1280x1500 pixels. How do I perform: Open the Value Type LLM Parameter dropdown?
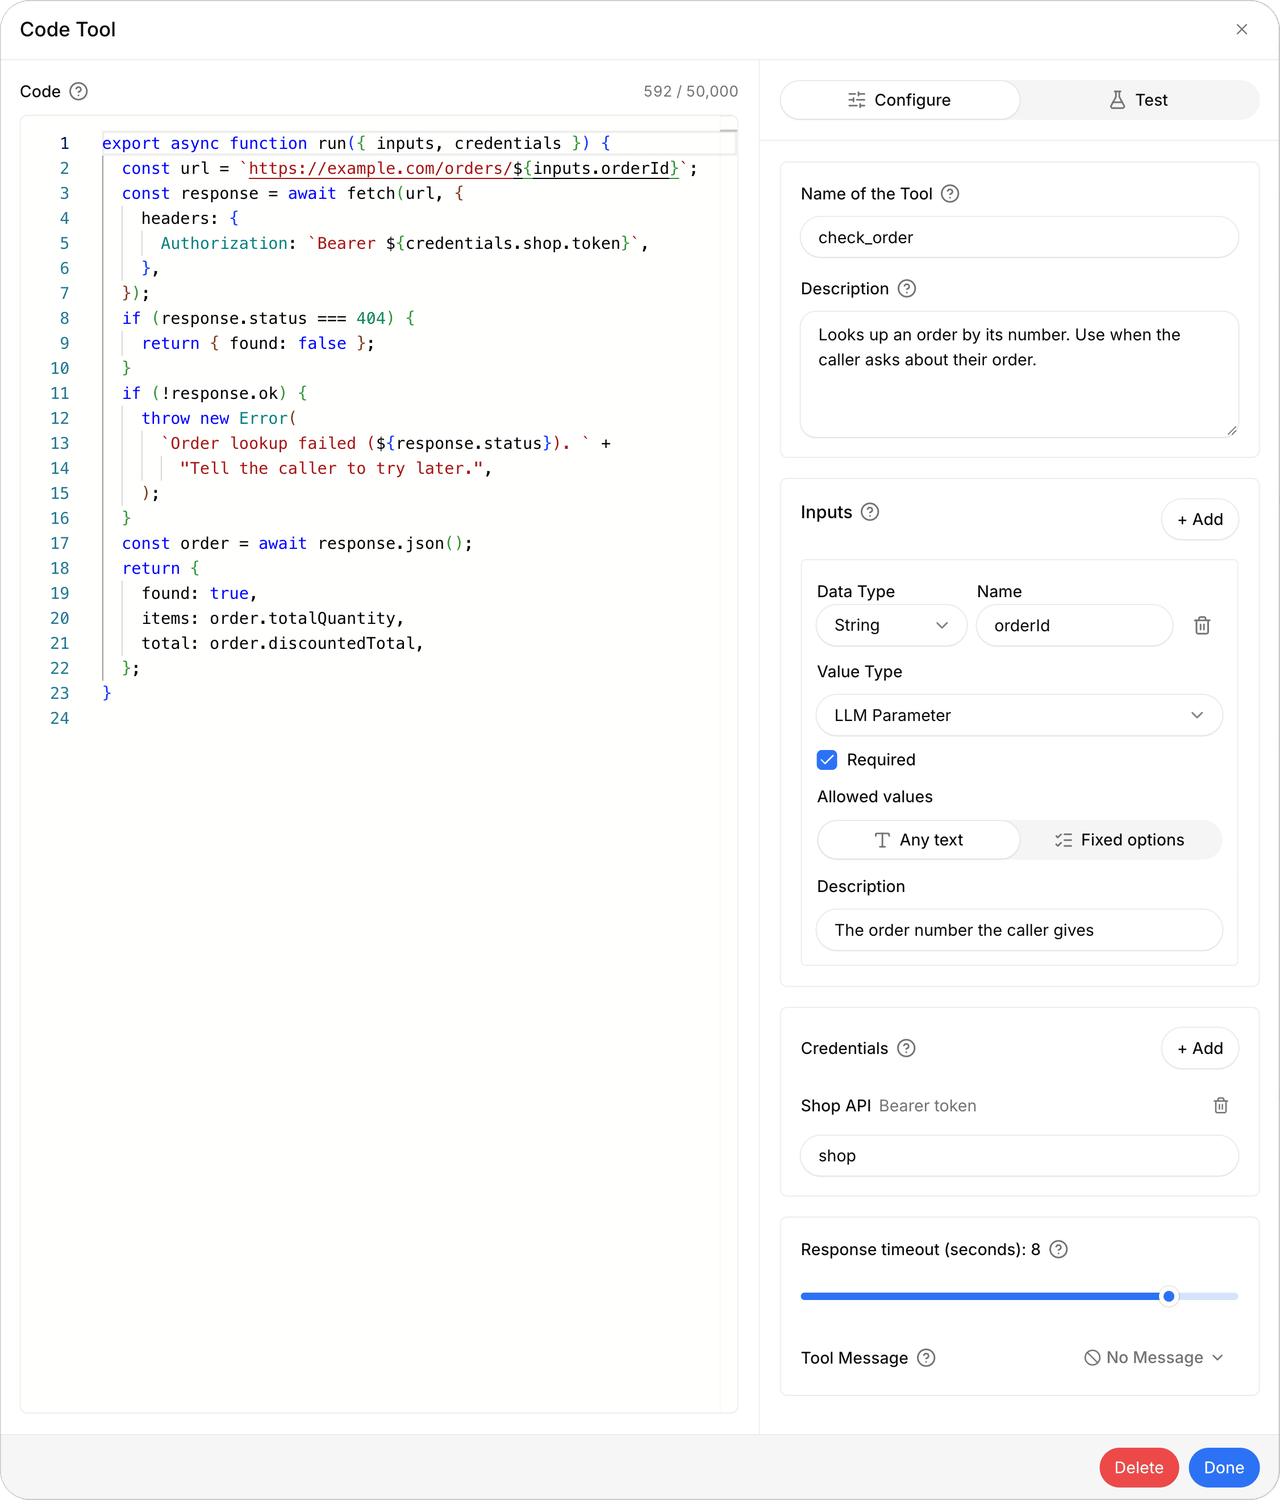pos(1020,715)
